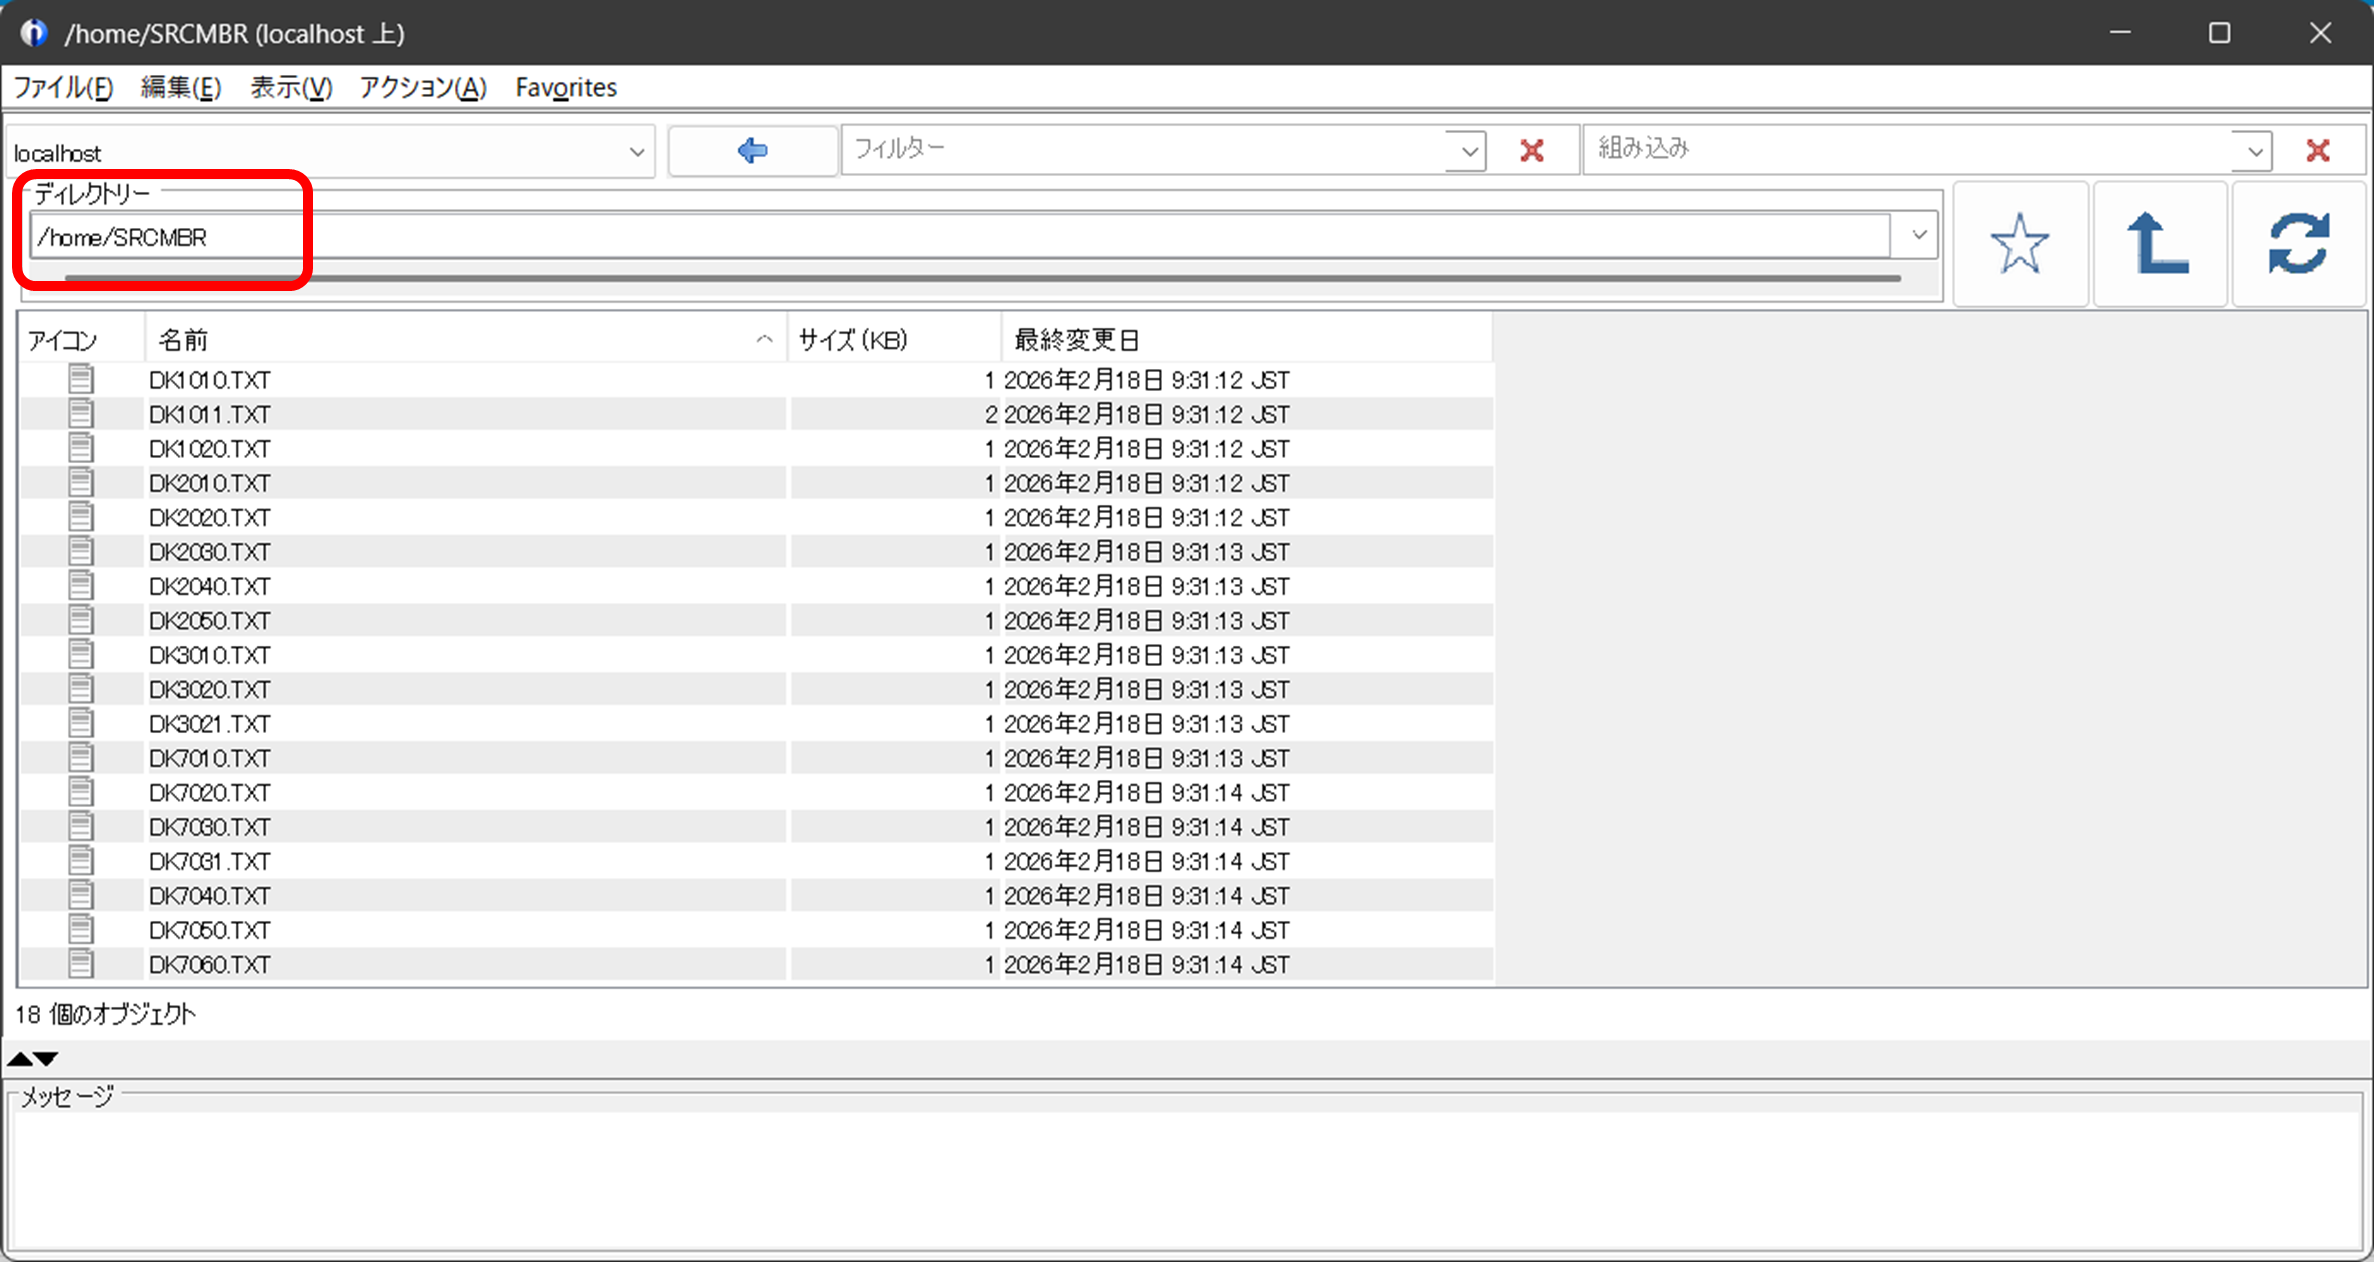Click the blue back arrow button
Viewport: 2374px width, 1262px height.
pyautogui.click(x=752, y=150)
